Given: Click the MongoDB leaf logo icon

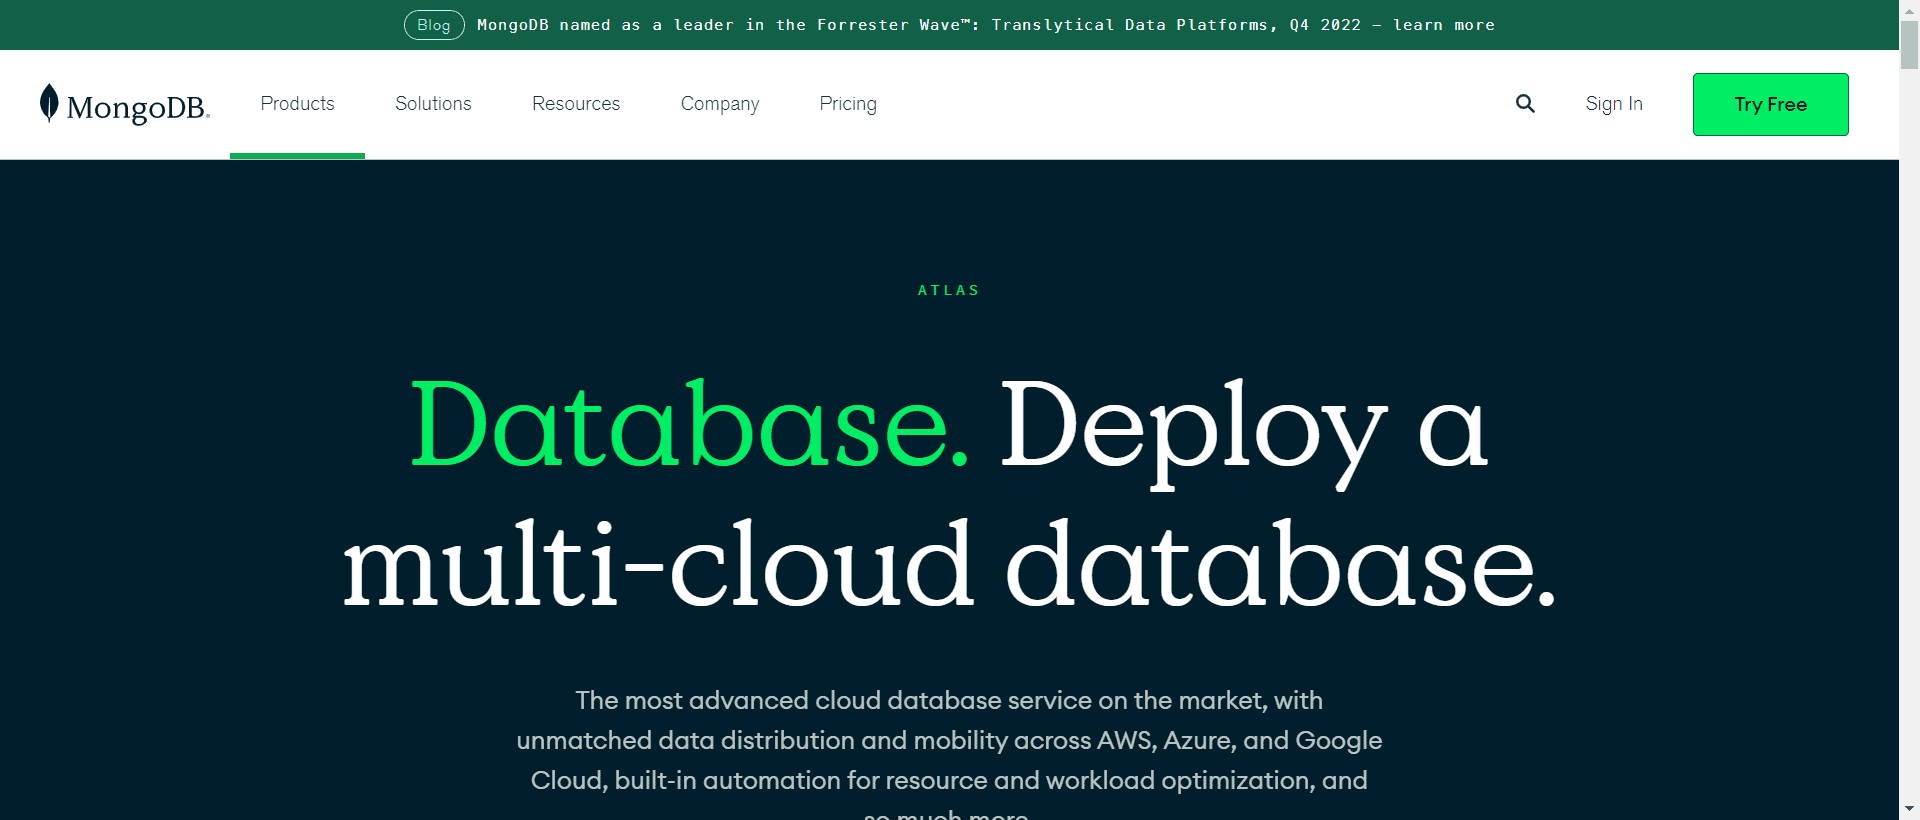Looking at the screenshot, I should [48, 103].
